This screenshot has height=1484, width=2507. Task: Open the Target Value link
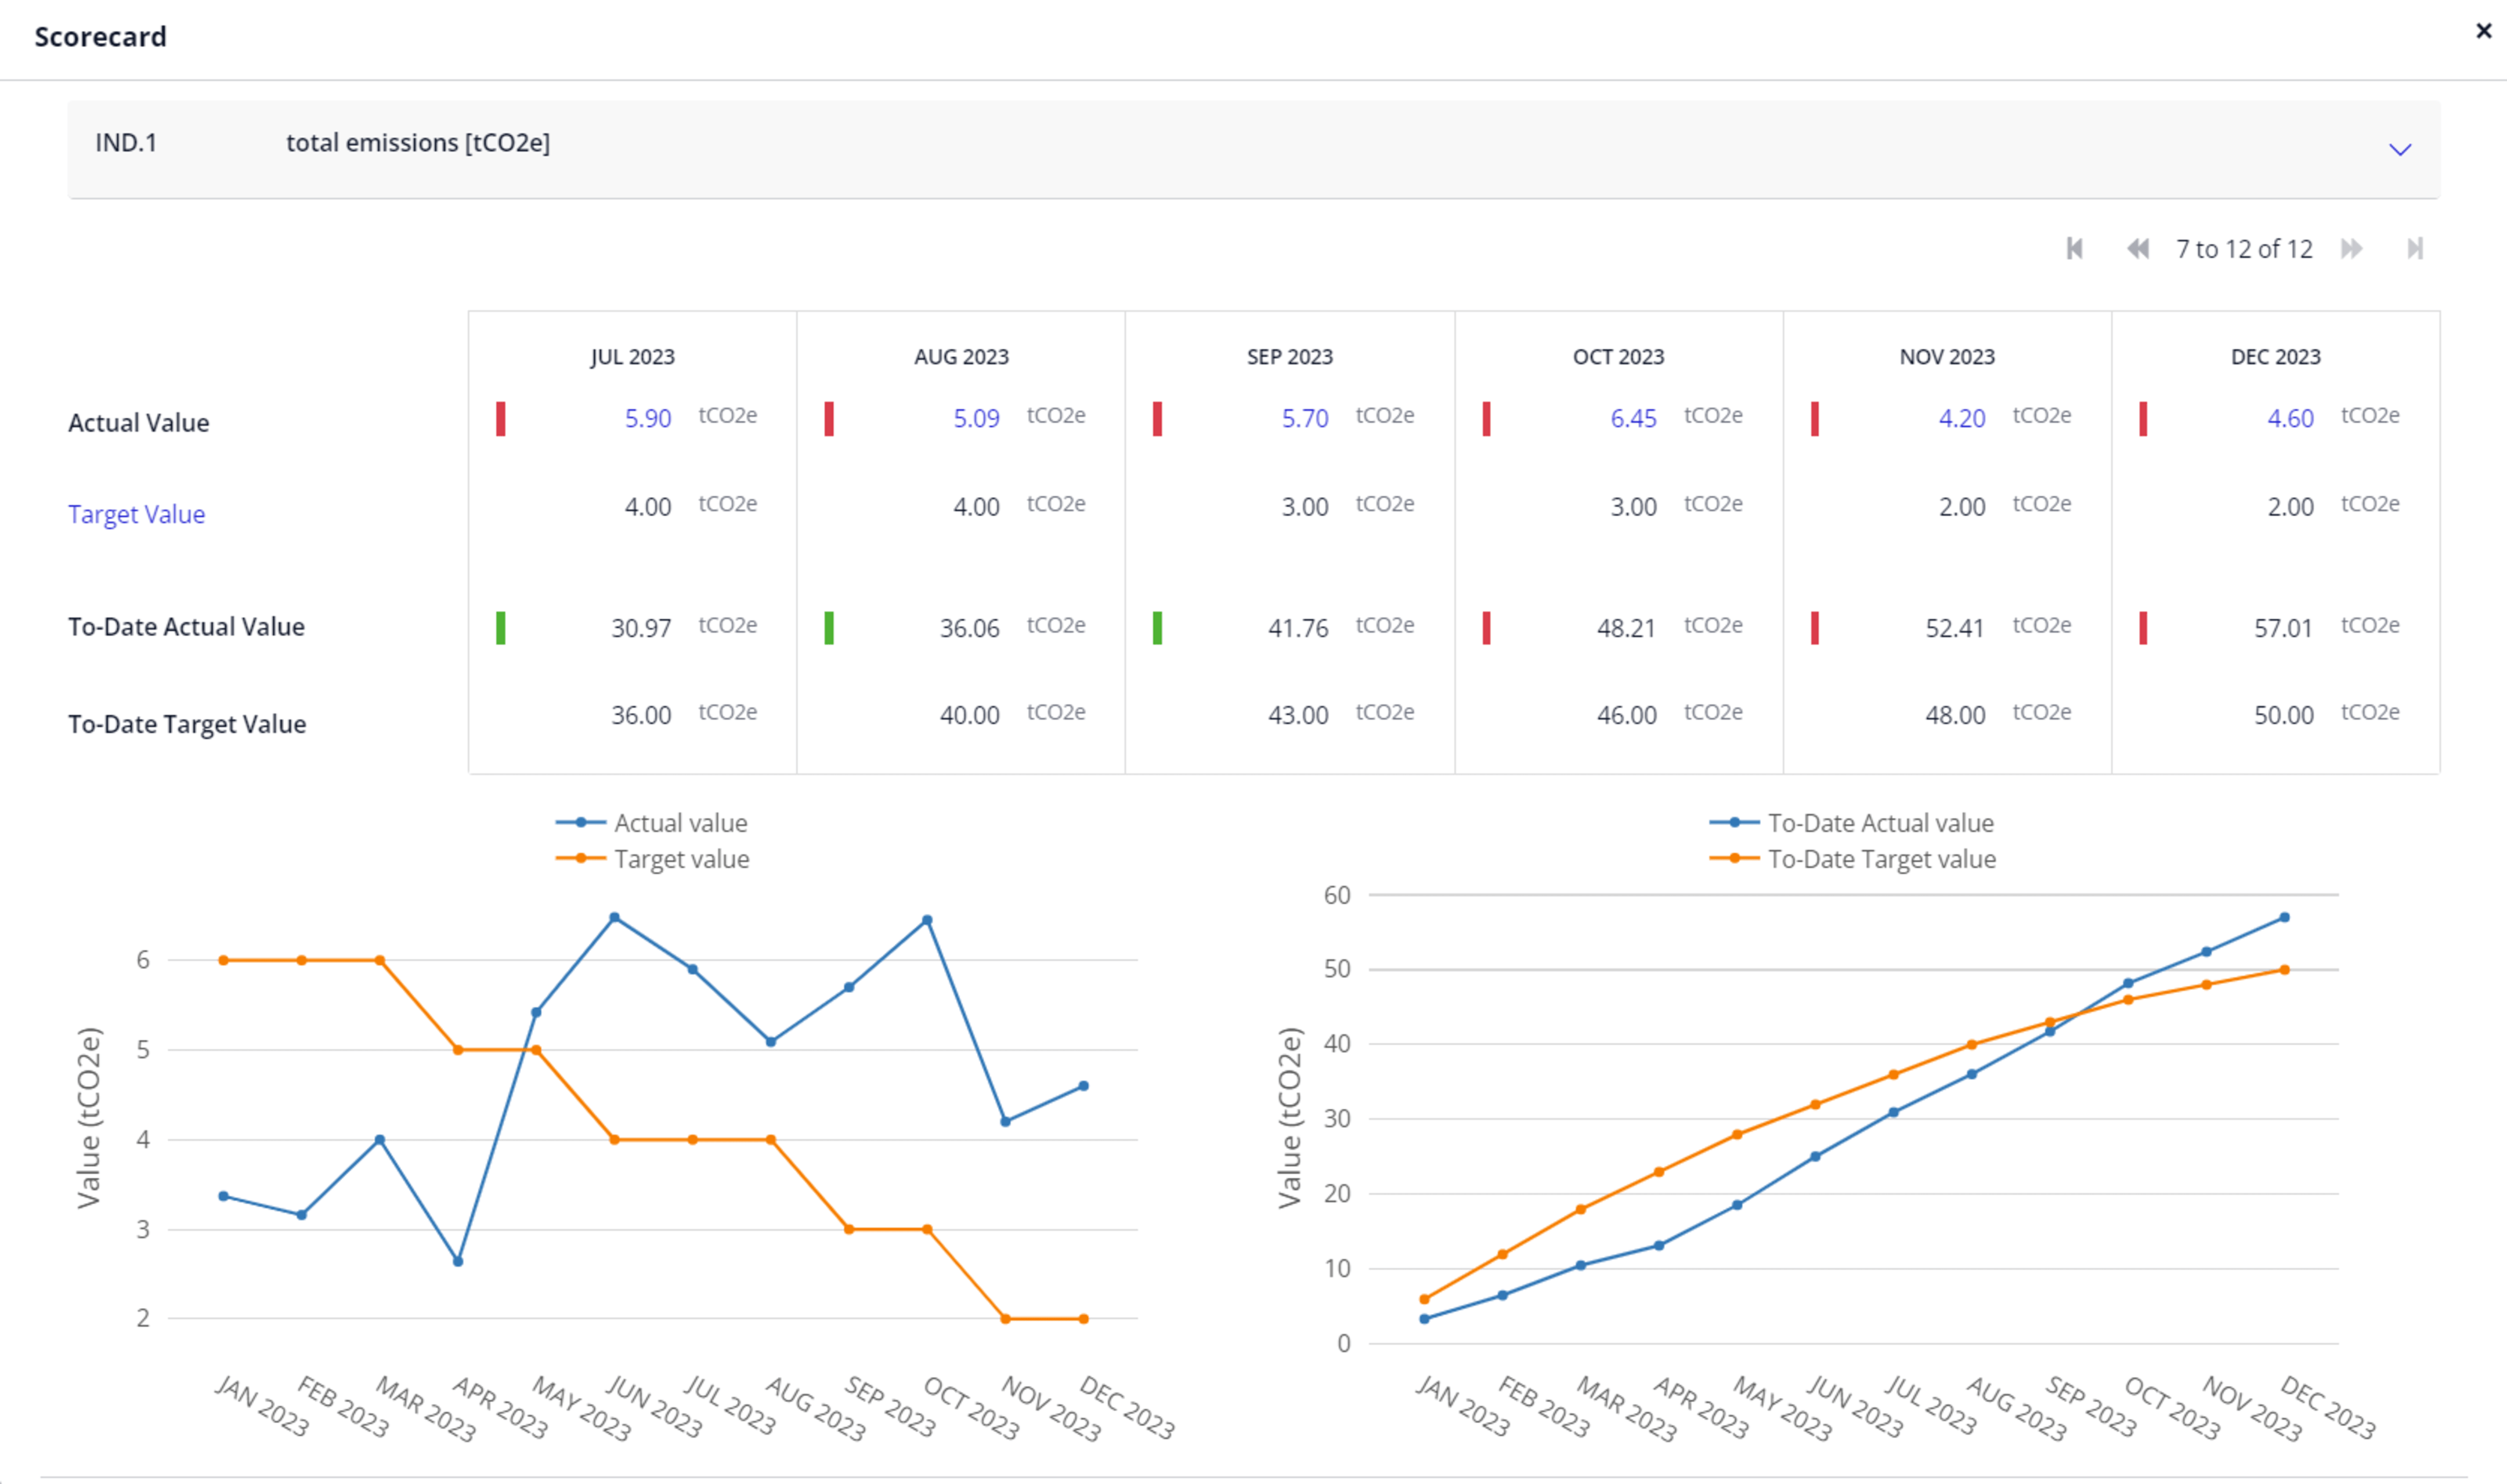[137, 514]
